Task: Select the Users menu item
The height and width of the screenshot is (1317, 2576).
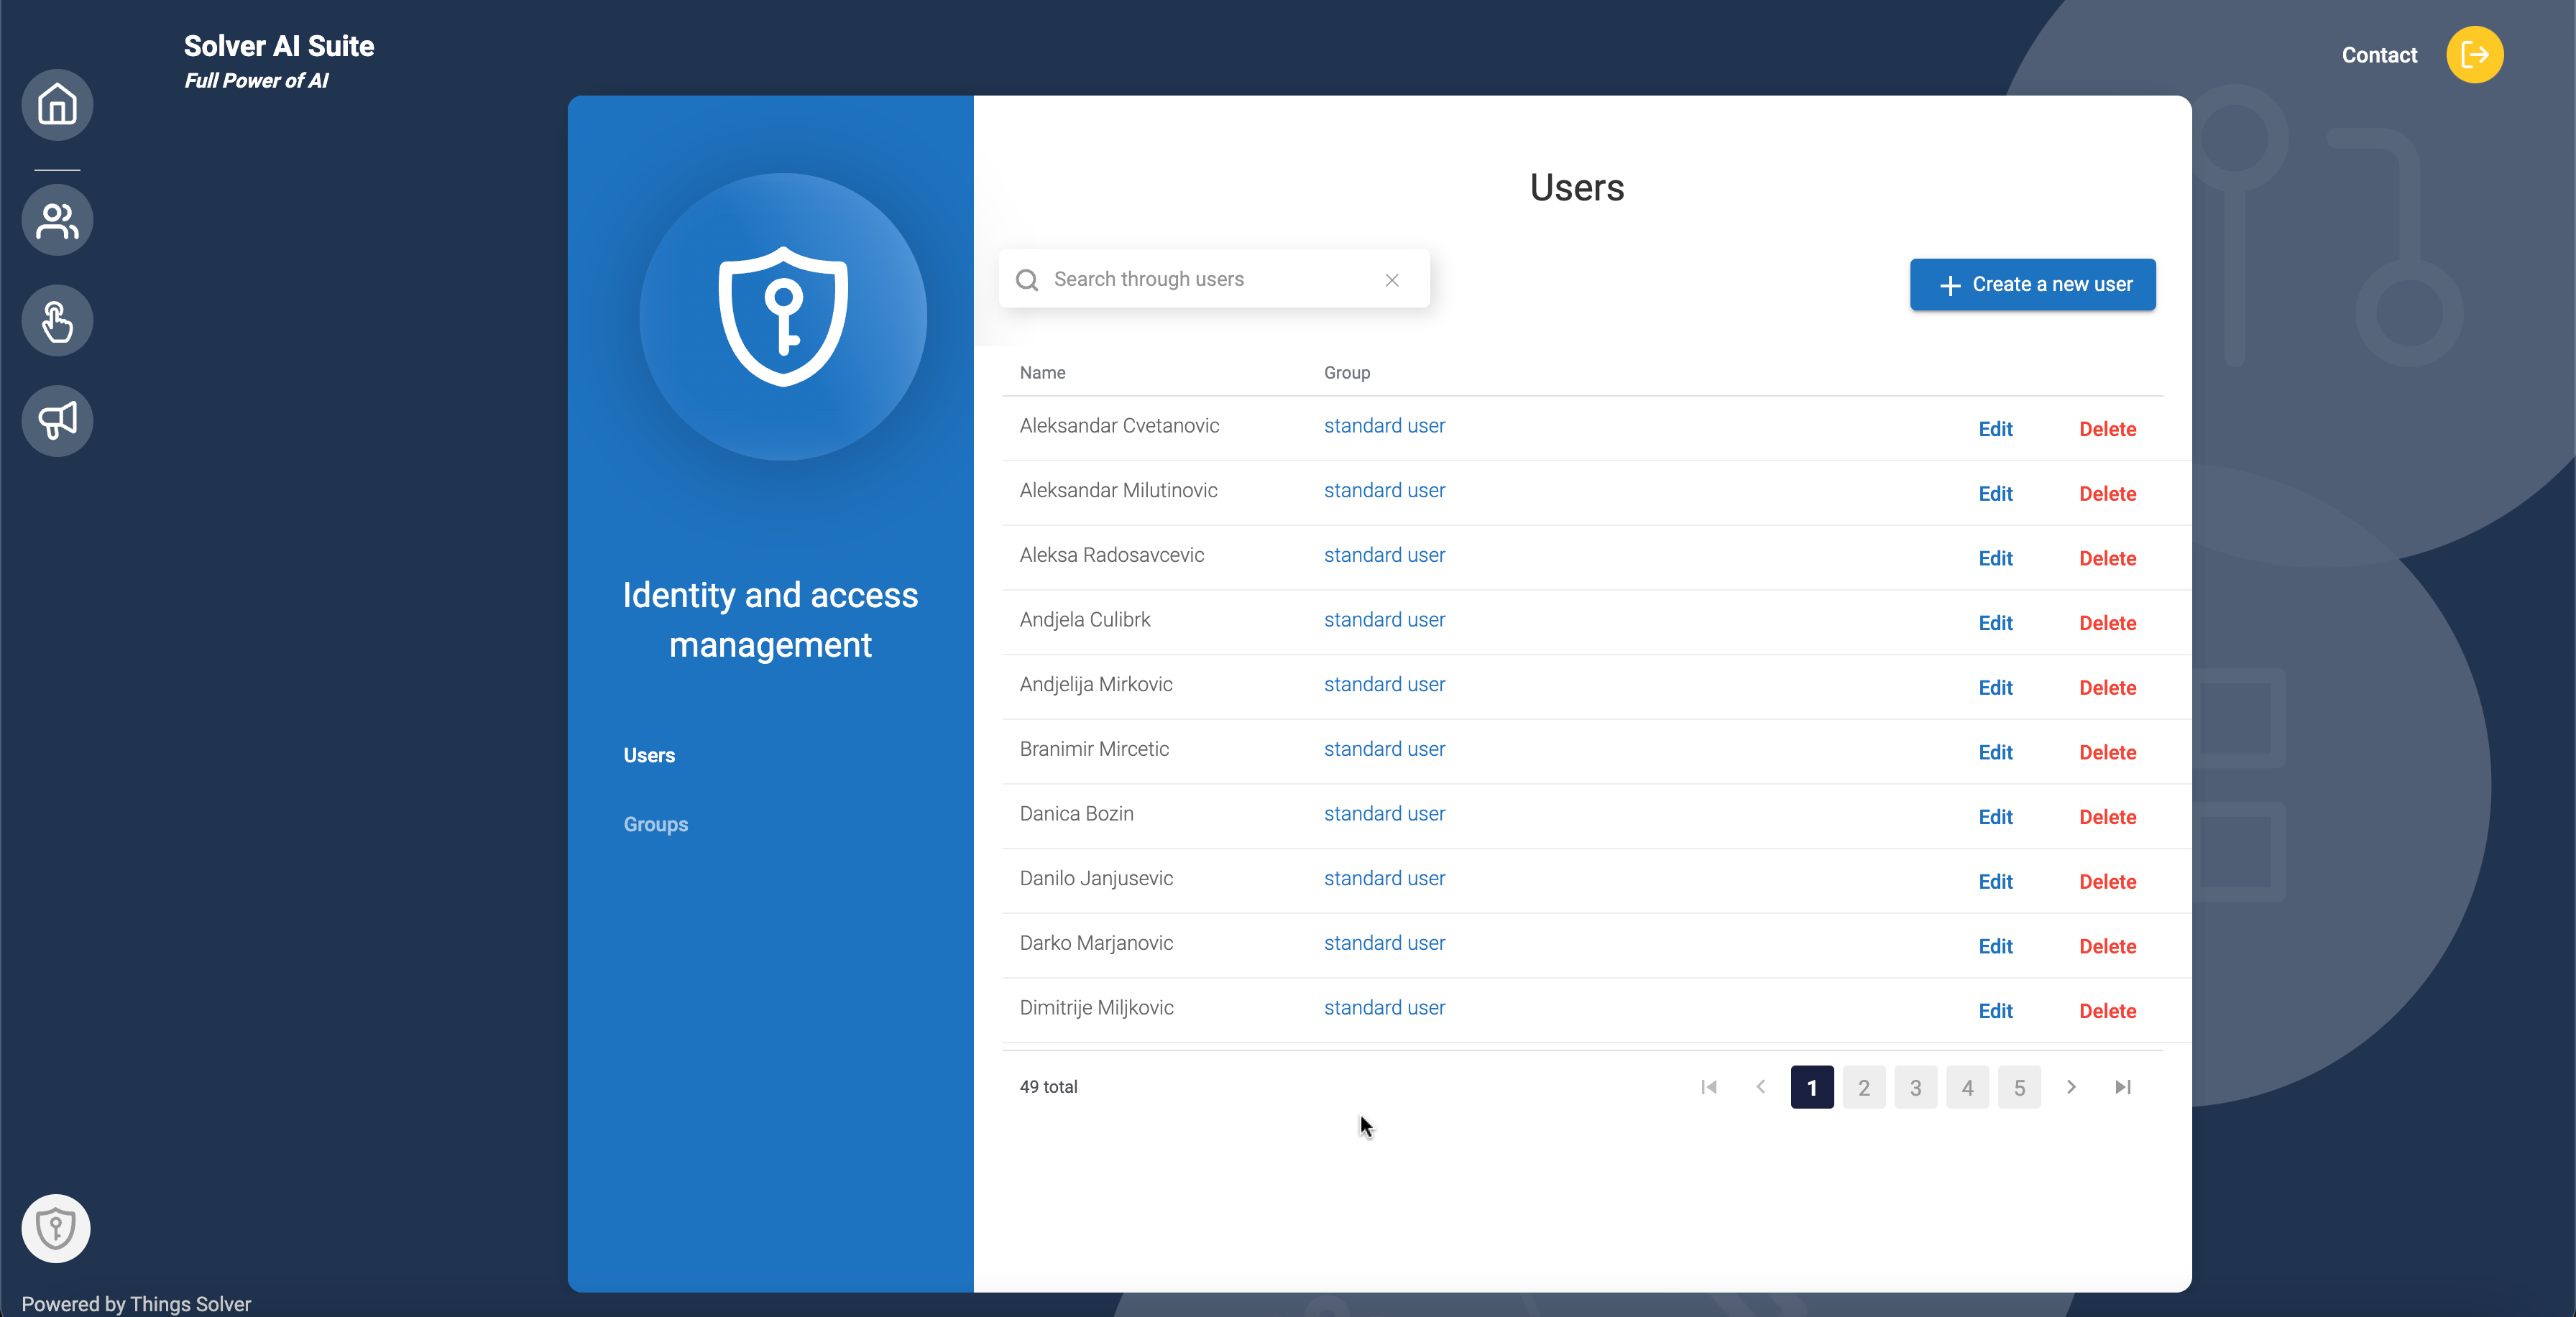Action: click(649, 755)
